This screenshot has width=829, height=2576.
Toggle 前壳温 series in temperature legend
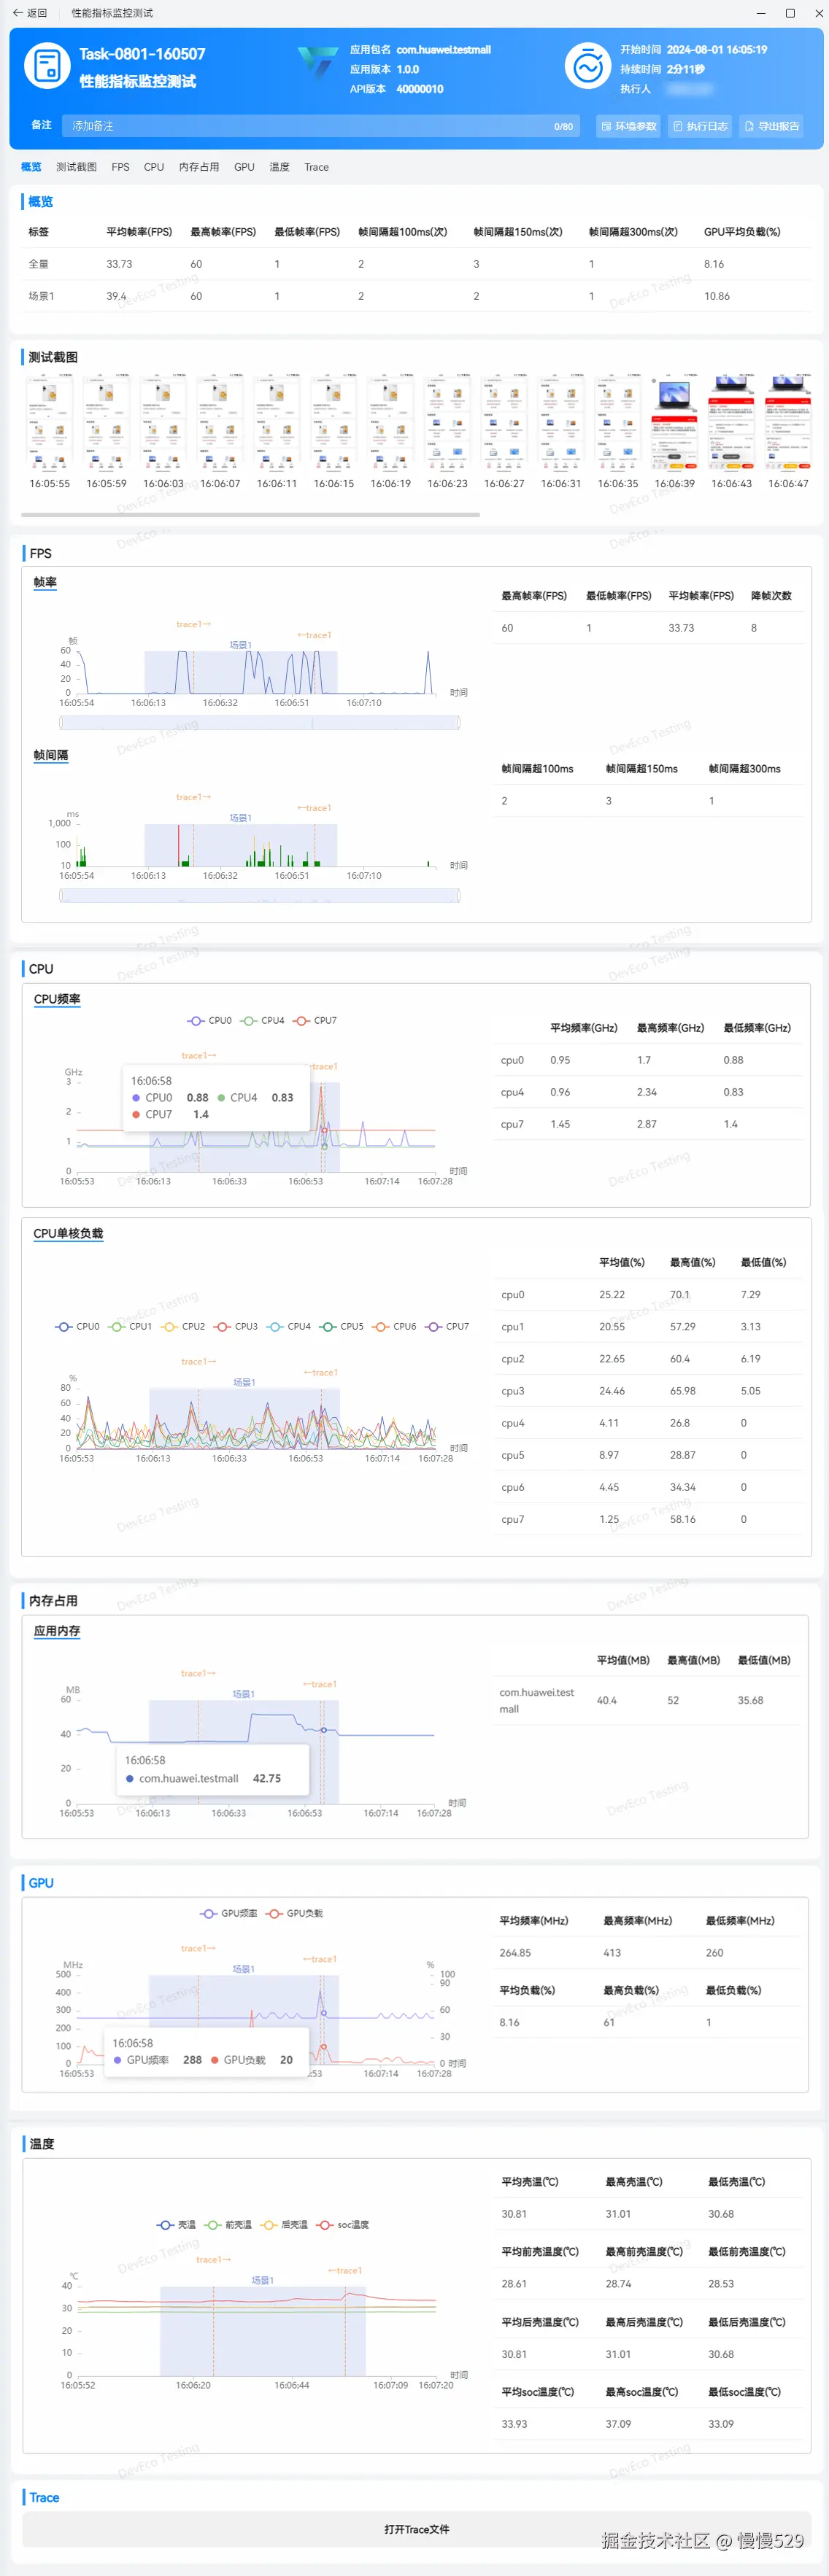(228, 2225)
